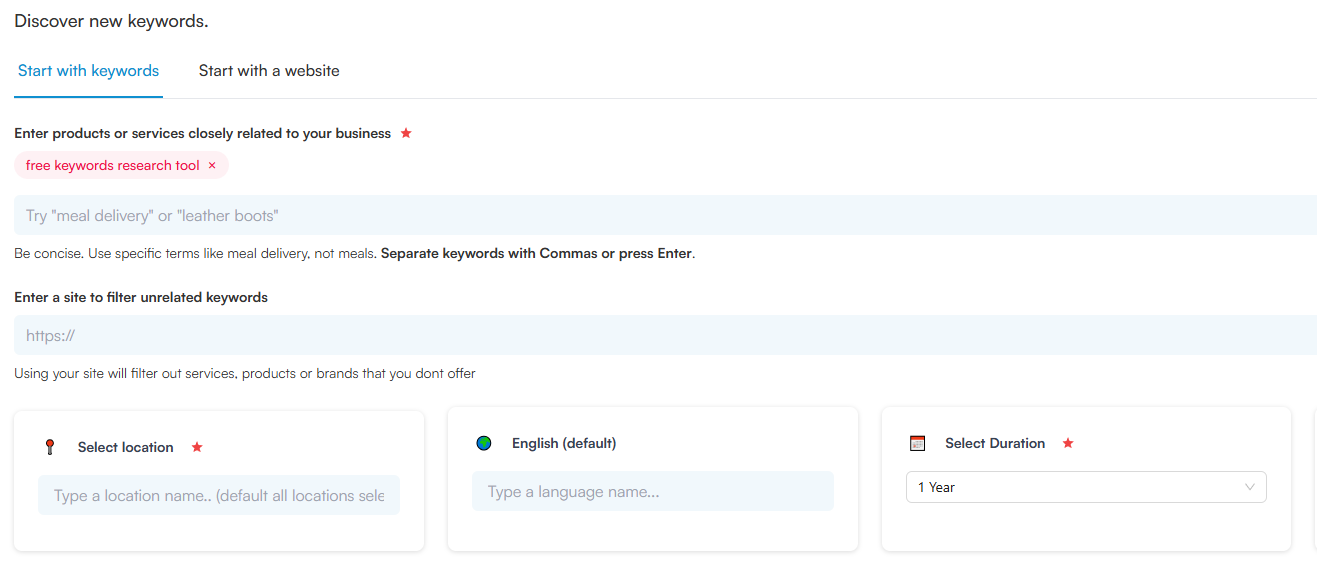The image size is (1317, 574).
Task: Click the red star beside Select location
Action: (x=197, y=447)
